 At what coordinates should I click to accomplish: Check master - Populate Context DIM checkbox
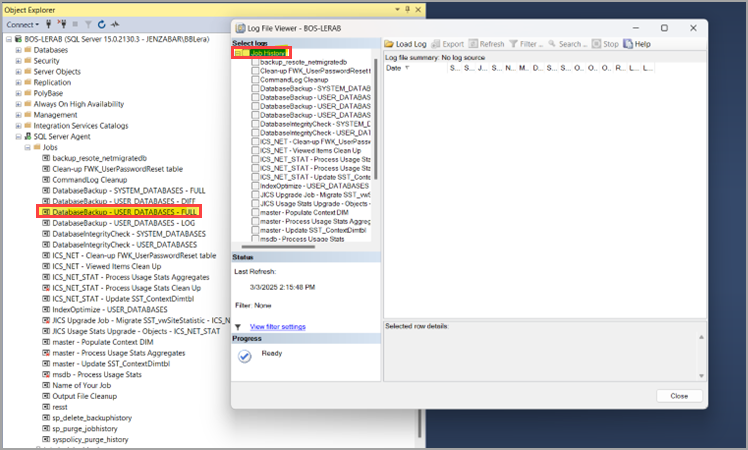[255, 212]
